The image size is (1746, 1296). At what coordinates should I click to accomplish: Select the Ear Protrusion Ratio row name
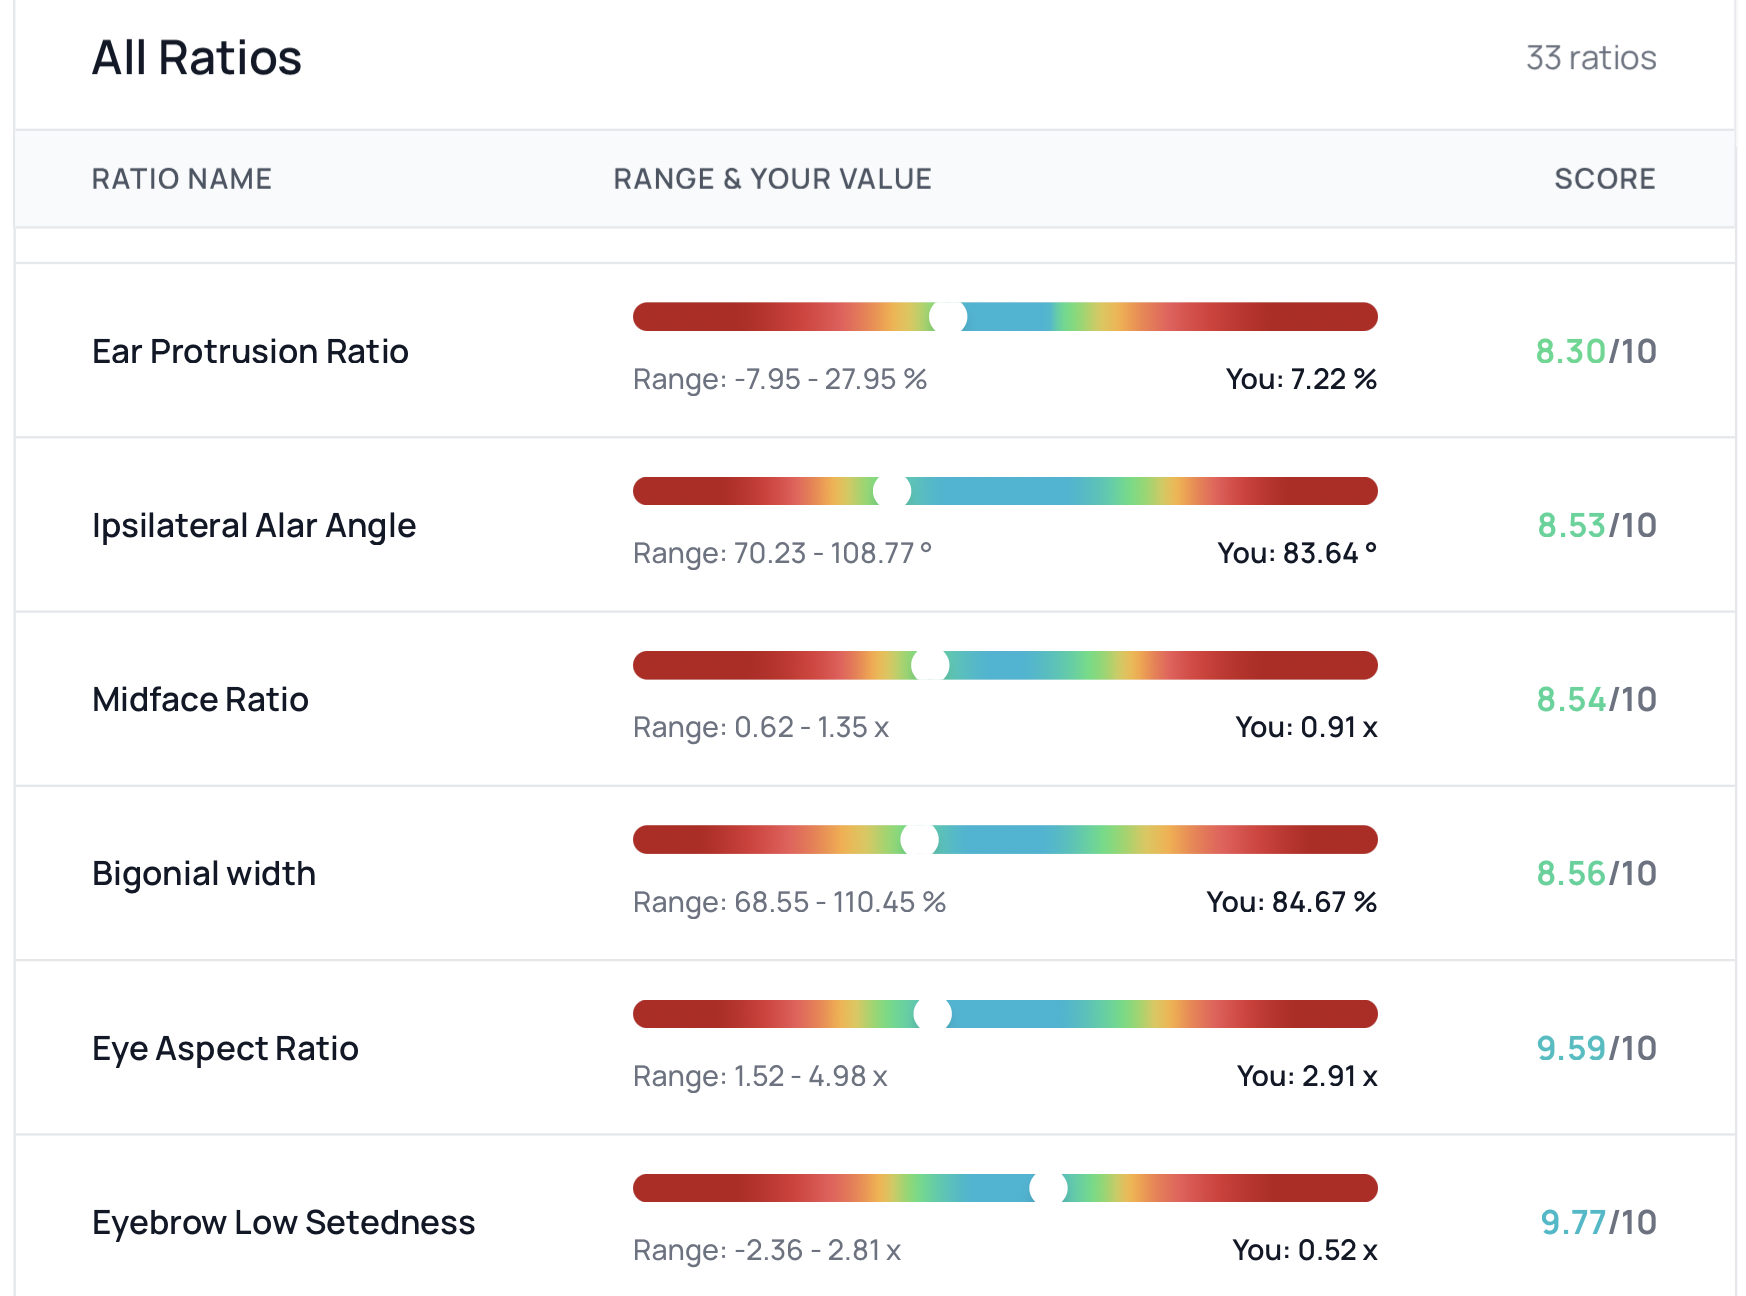pos(250,352)
